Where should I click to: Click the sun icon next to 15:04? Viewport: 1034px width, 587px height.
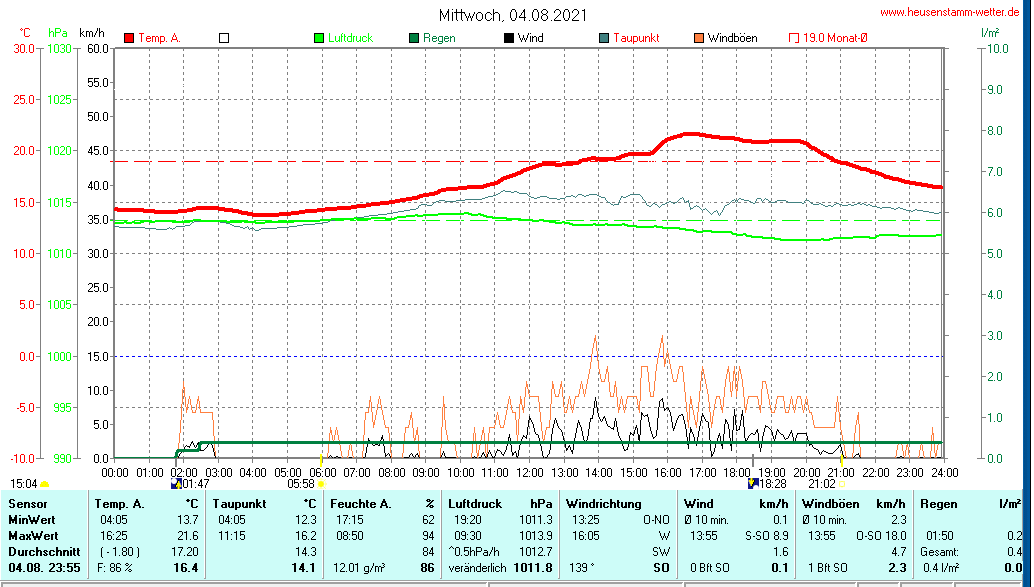click(45, 485)
